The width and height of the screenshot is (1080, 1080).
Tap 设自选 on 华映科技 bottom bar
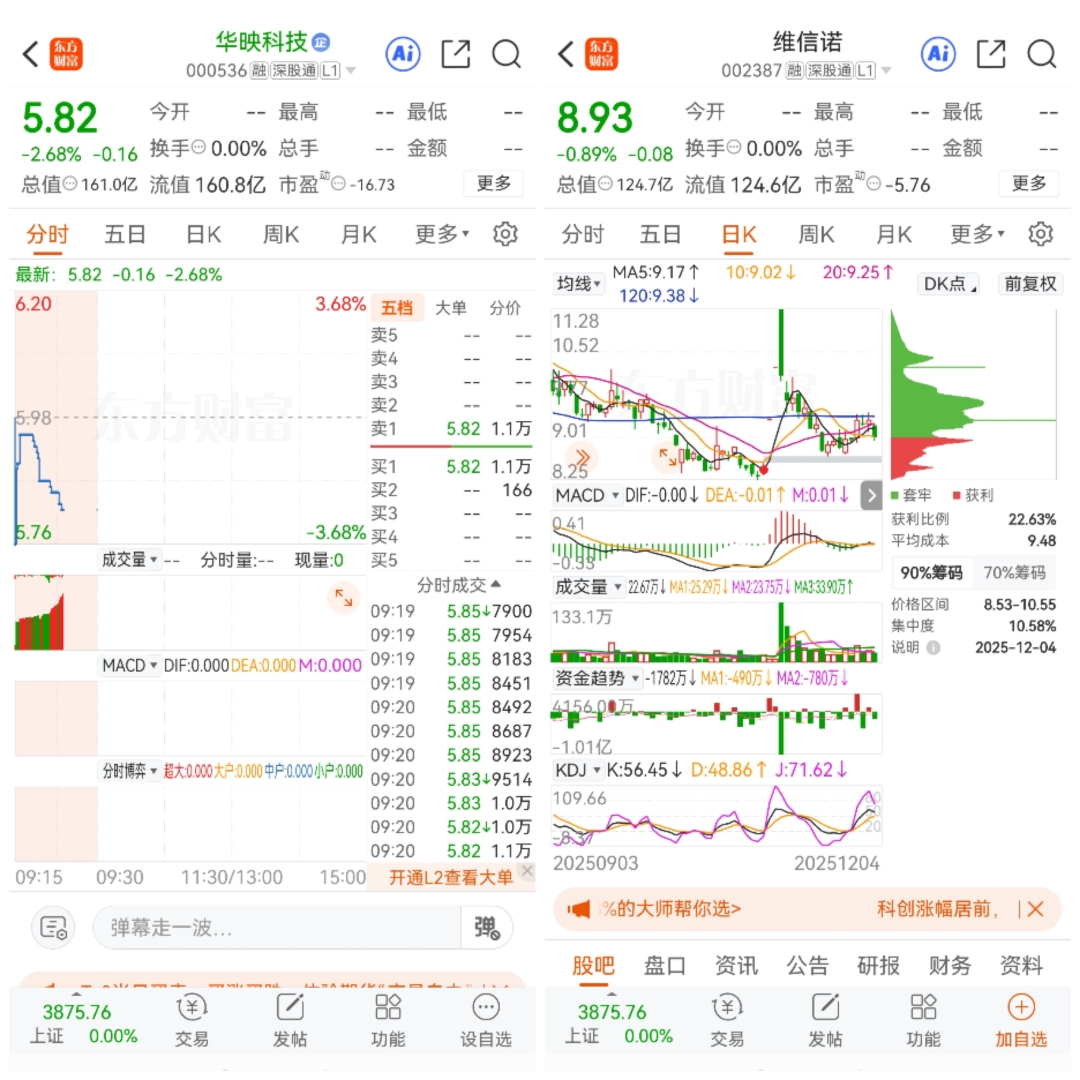(486, 1021)
